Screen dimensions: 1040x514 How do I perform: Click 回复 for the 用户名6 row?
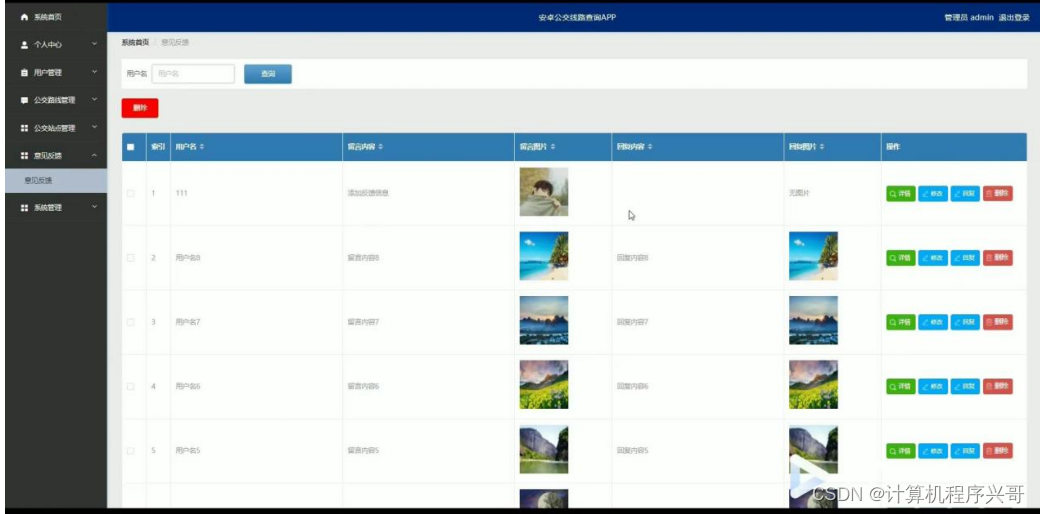coord(965,386)
